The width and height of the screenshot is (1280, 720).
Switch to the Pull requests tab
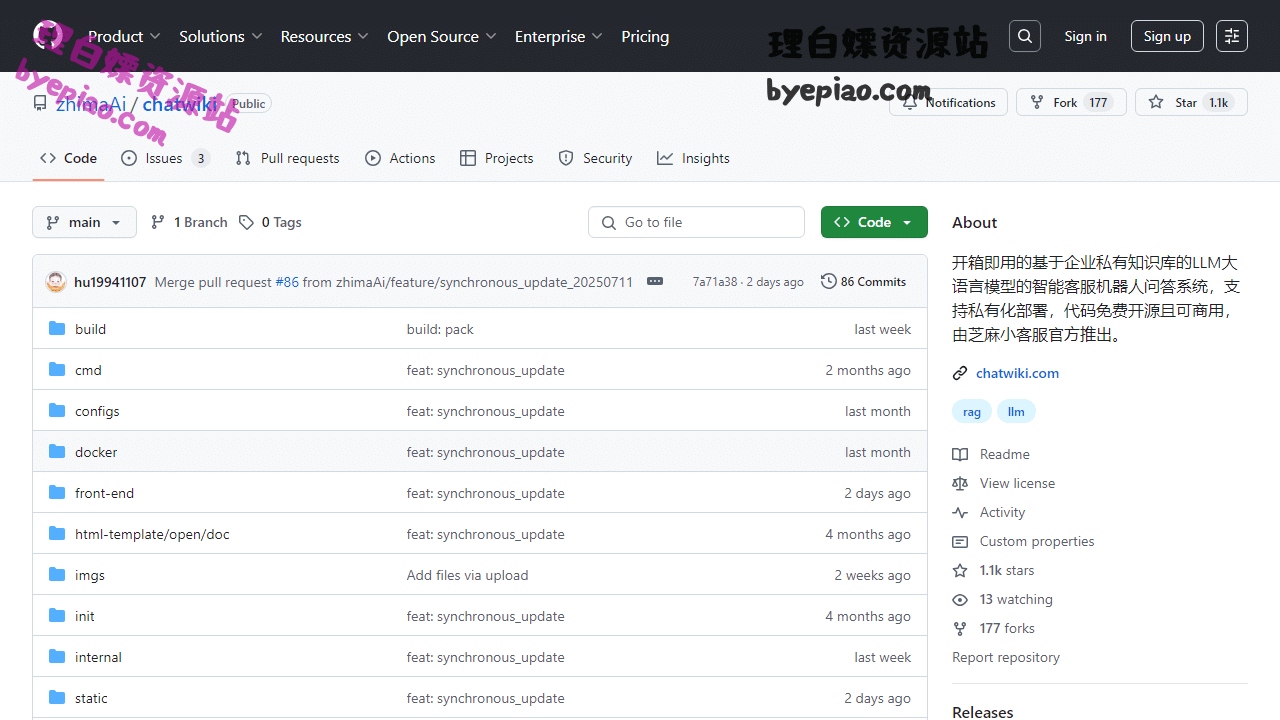(287, 158)
